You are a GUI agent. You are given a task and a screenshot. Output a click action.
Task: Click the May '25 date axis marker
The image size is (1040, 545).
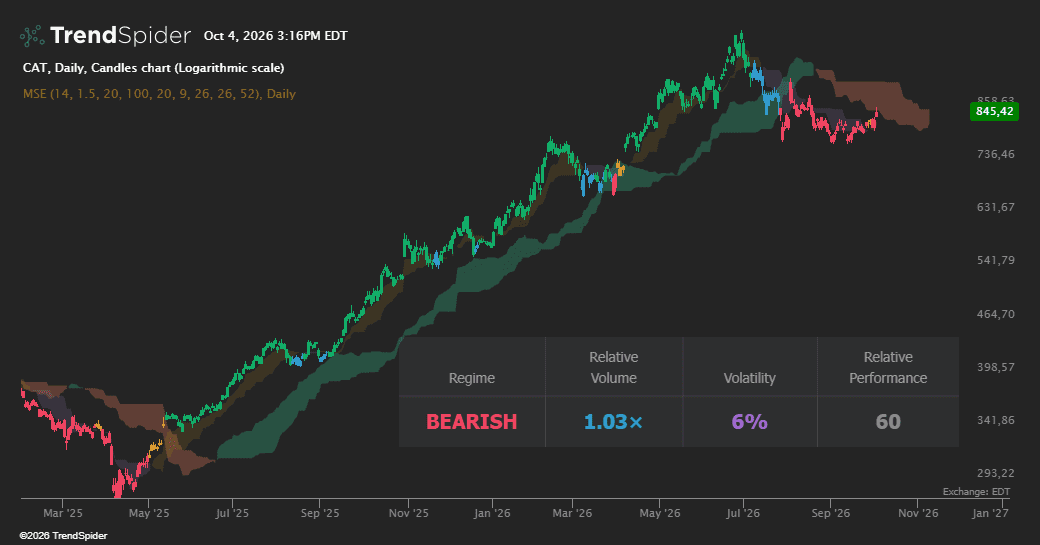[149, 513]
